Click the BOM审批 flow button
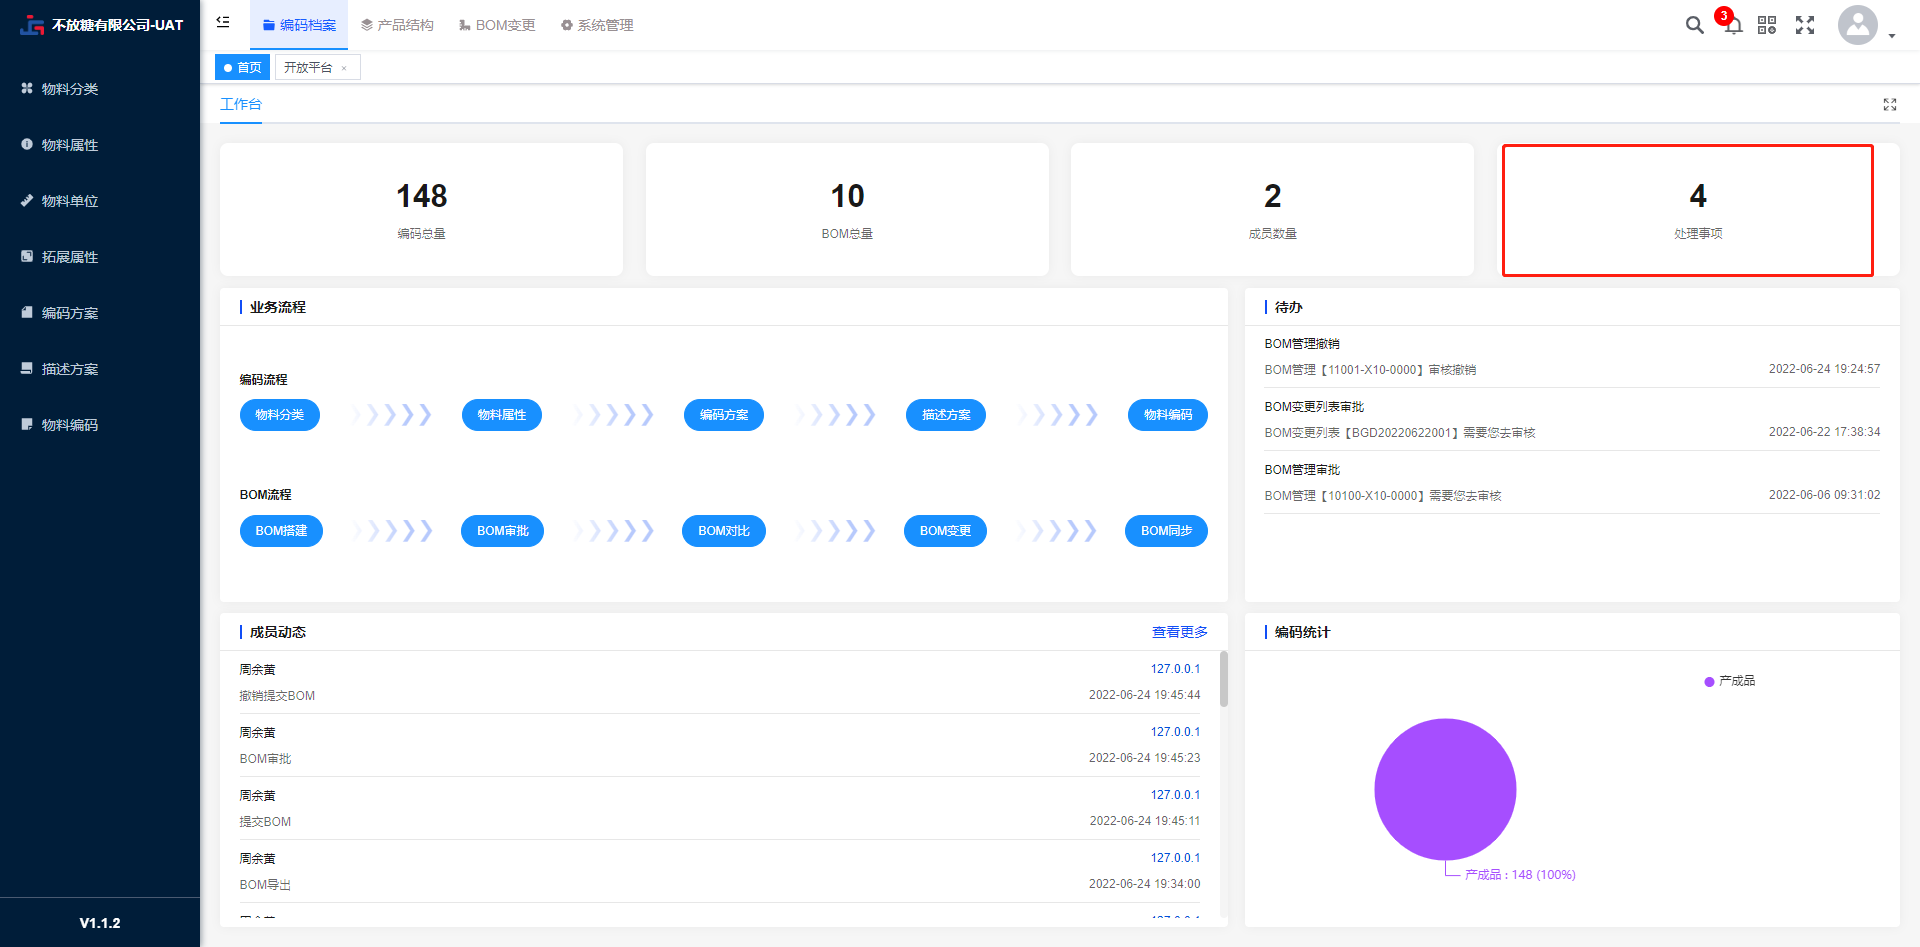Image resolution: width=1920 pixels, height=947 pixels. 502,531
